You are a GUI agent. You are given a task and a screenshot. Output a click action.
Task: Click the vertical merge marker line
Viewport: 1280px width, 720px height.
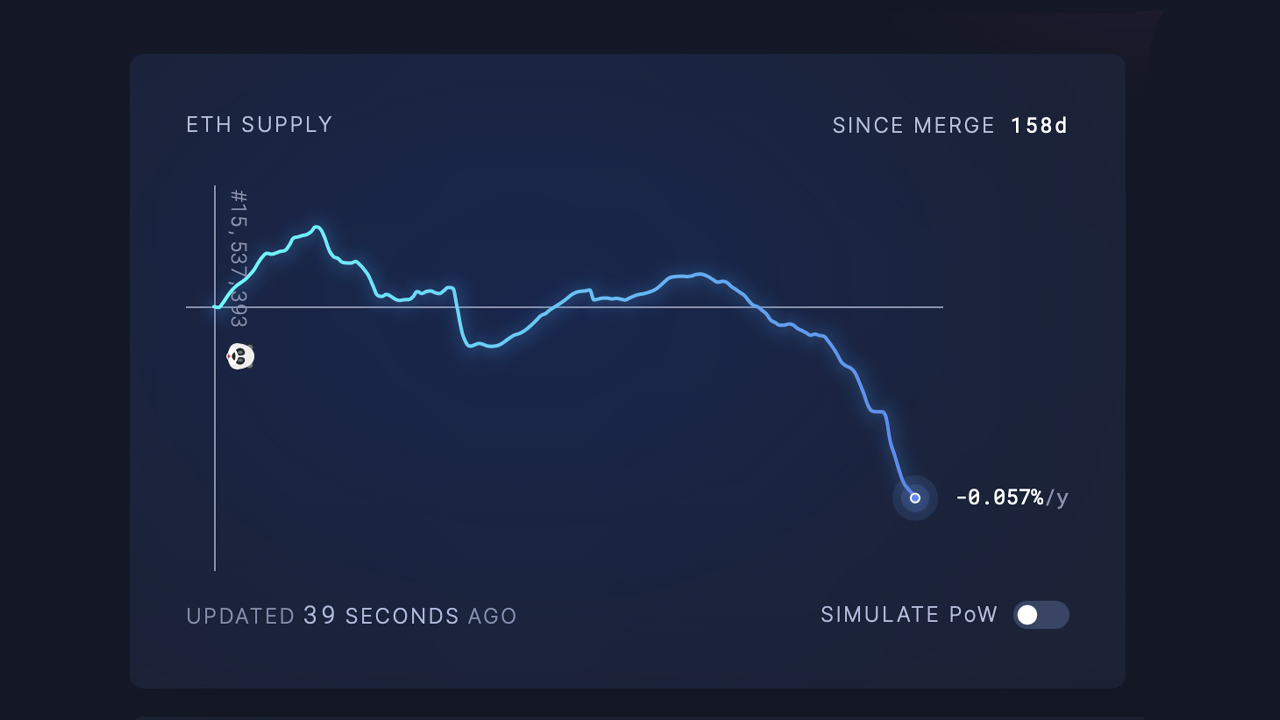click(x=215, y=450)
